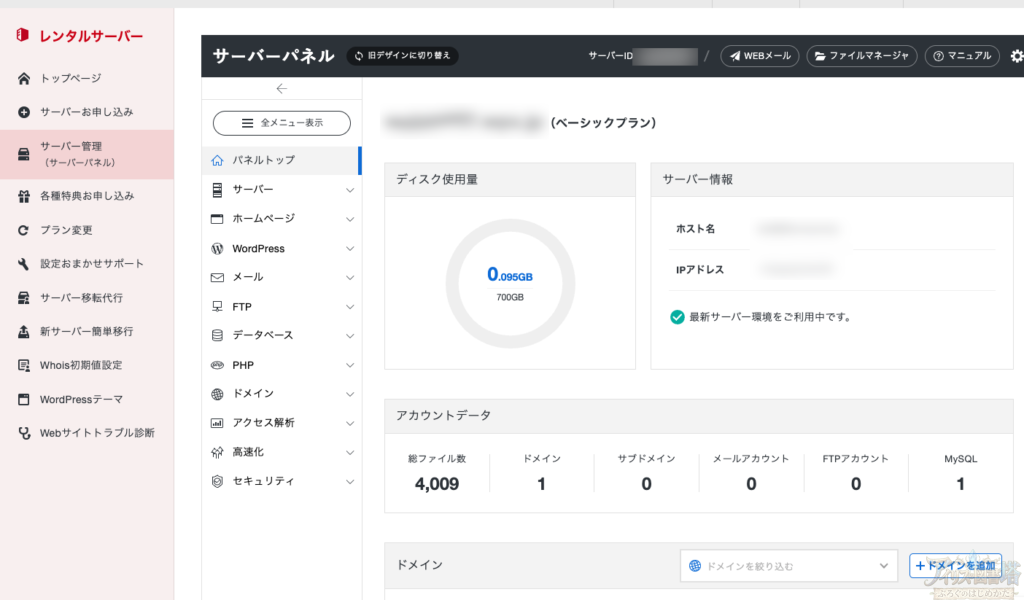Click the gift icon for 各種特典お申し込み
Screen dimensions: 1024x600
point(24,196)
